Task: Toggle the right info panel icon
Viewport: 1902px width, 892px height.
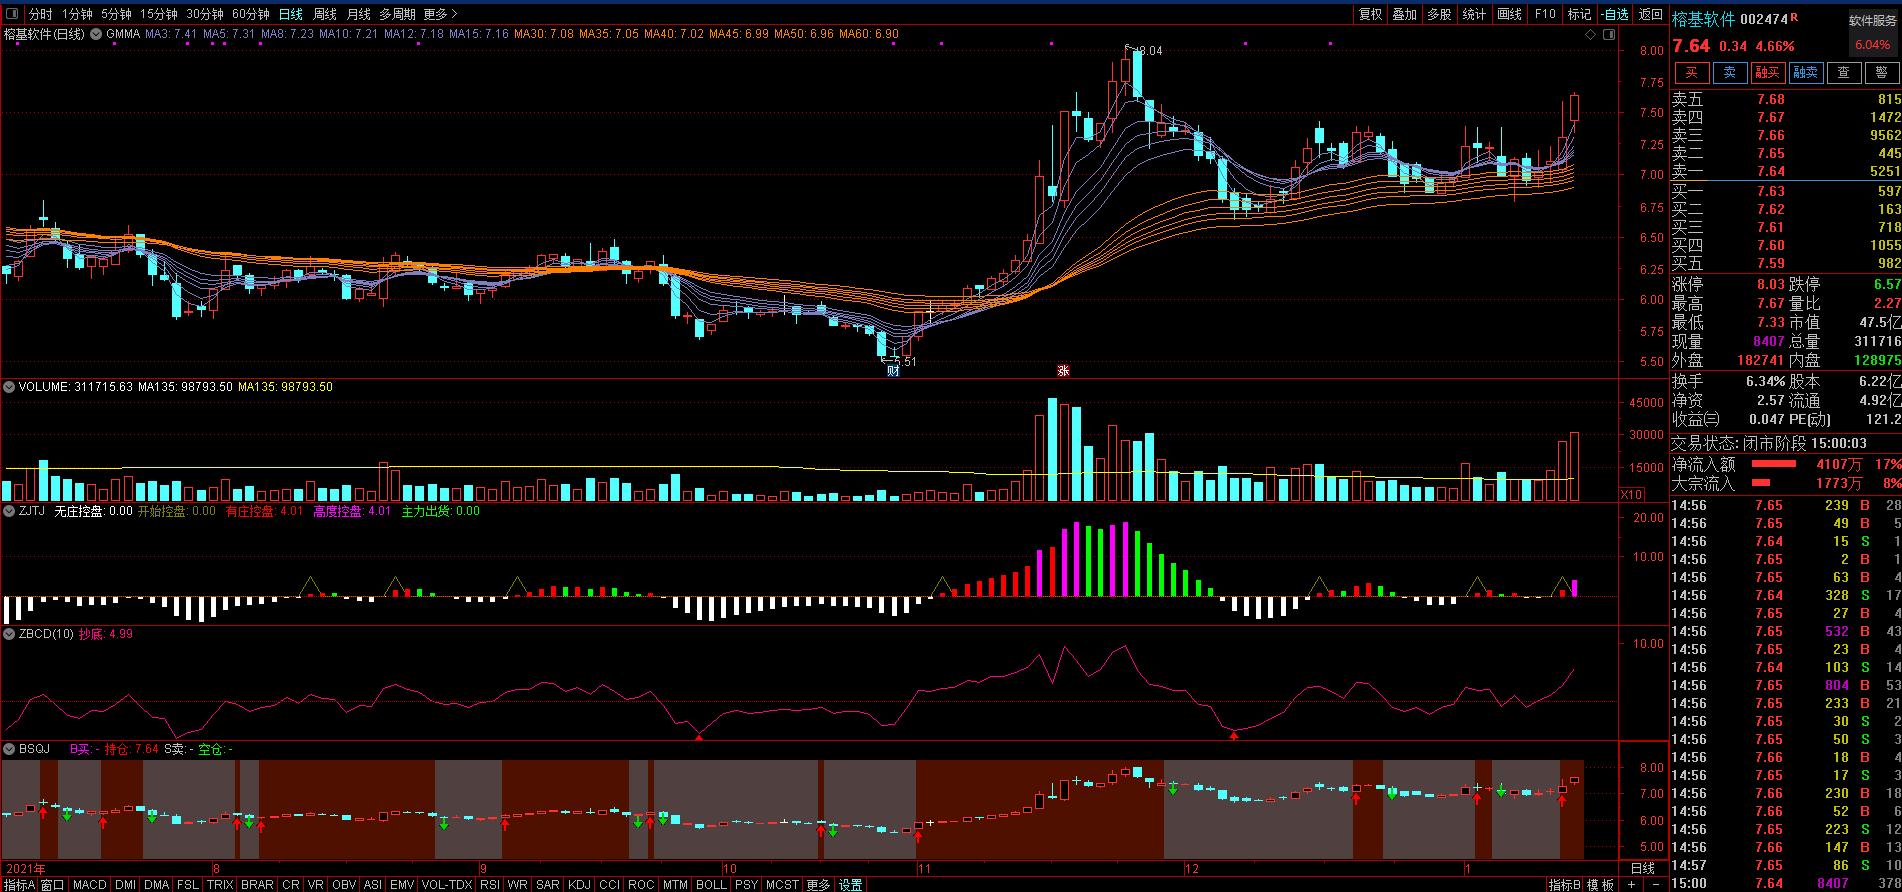Action: [1608, 34]
